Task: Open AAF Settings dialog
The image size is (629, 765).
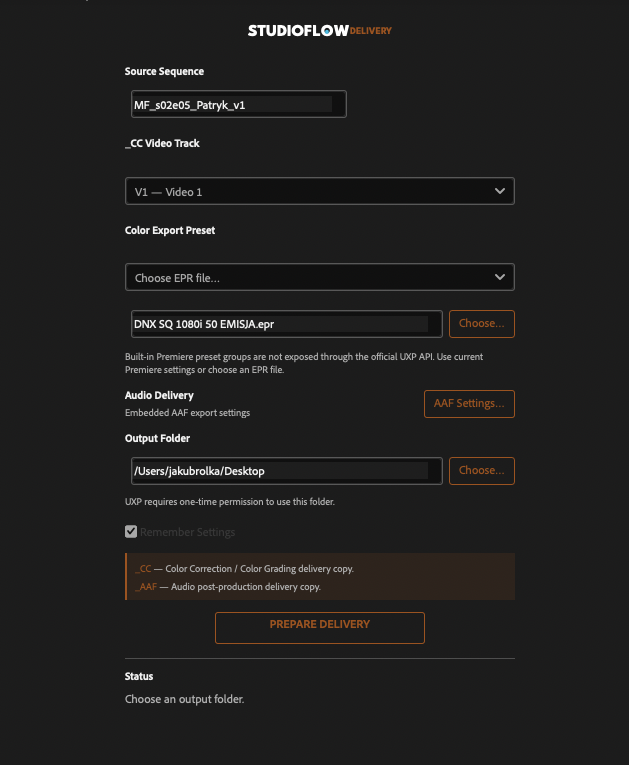Action: (469, 403)
